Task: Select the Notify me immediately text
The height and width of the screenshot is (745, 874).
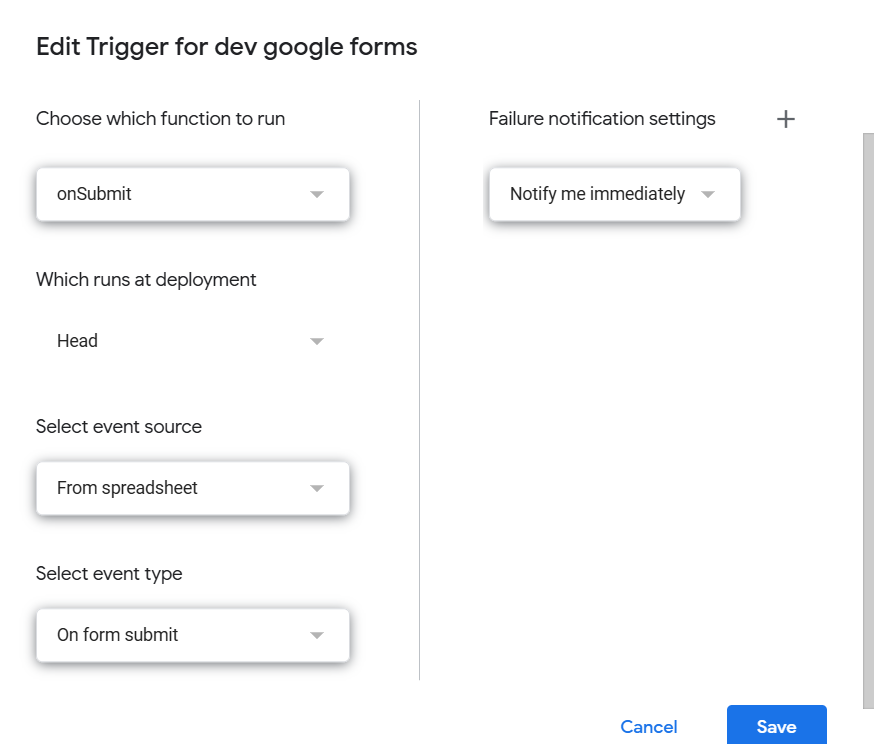Action: point(598,194)
